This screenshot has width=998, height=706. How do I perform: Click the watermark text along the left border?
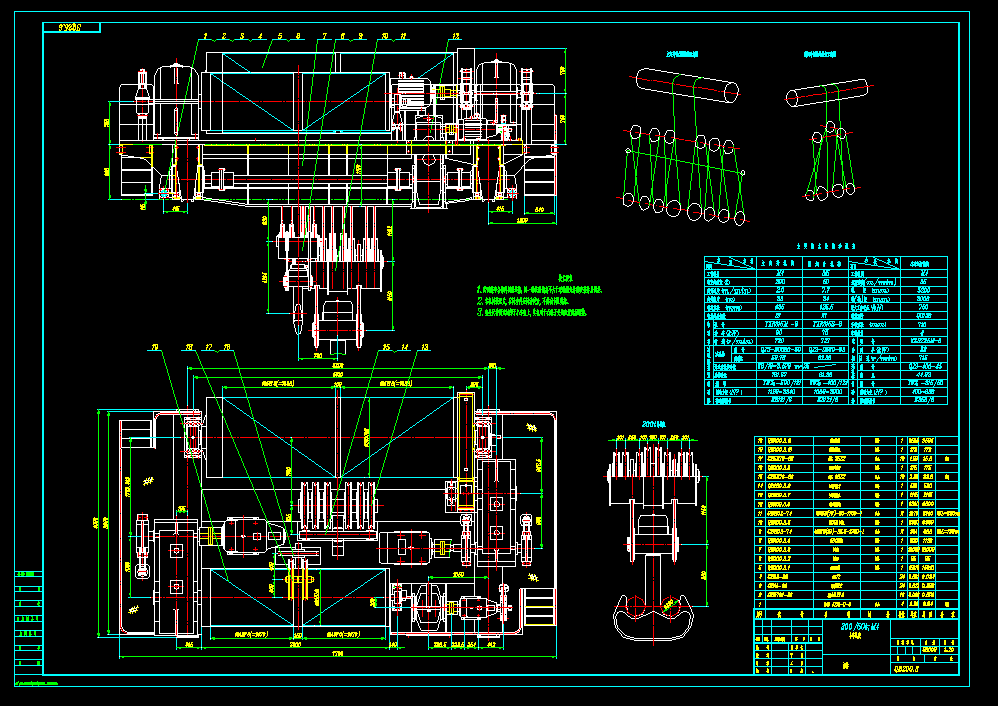[37, 685]
